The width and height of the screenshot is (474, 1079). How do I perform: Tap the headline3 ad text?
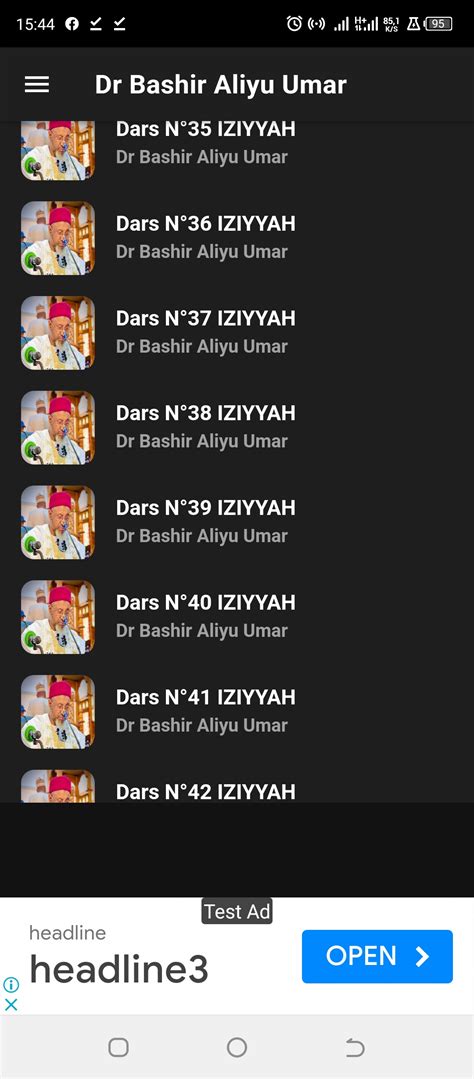pyautogui.click(x=118, y=970)
